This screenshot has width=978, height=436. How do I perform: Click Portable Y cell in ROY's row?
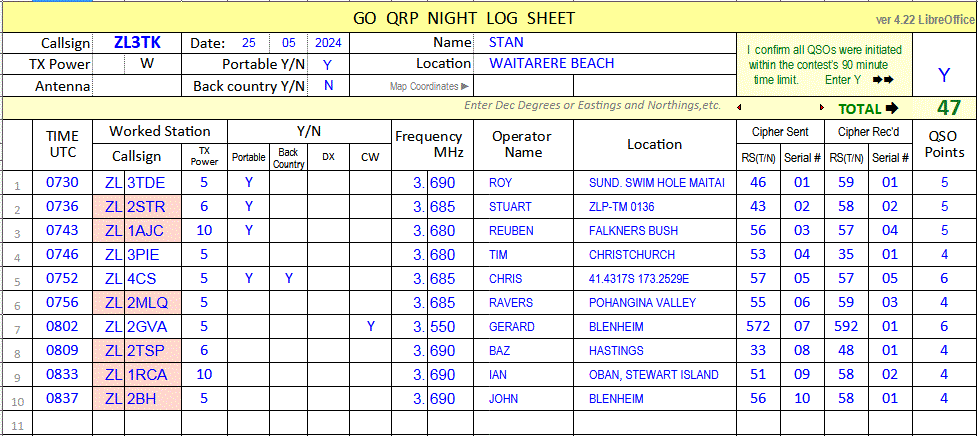tap(249, 183)
